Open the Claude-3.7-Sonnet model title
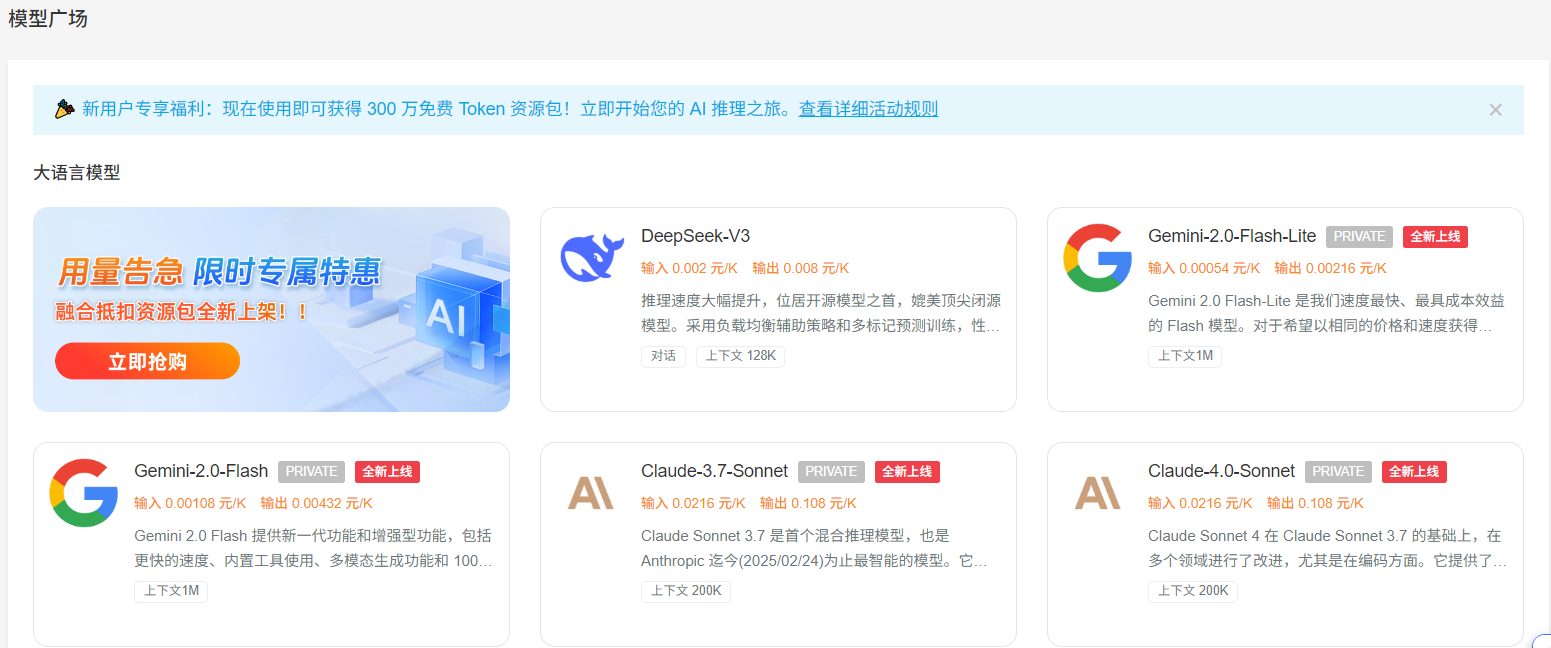 (x=714, y=471)
